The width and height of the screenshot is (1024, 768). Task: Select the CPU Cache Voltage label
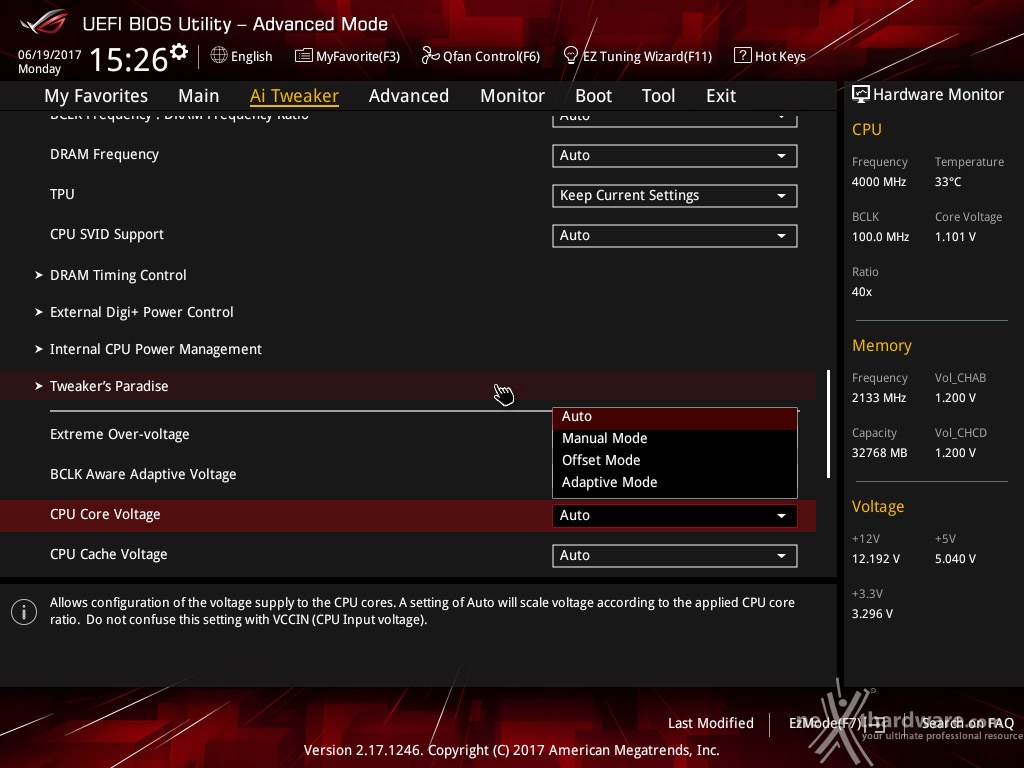(x=108, y=554)
